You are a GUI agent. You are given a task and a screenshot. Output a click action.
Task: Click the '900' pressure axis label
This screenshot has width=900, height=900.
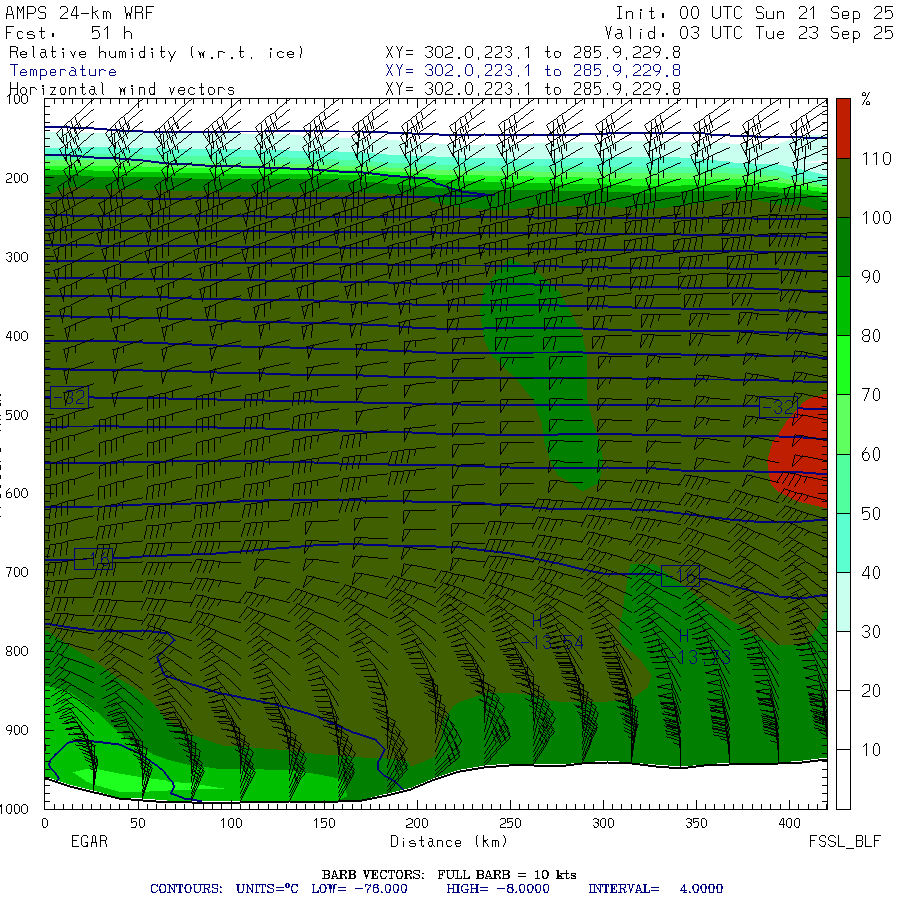pos(17,730)
